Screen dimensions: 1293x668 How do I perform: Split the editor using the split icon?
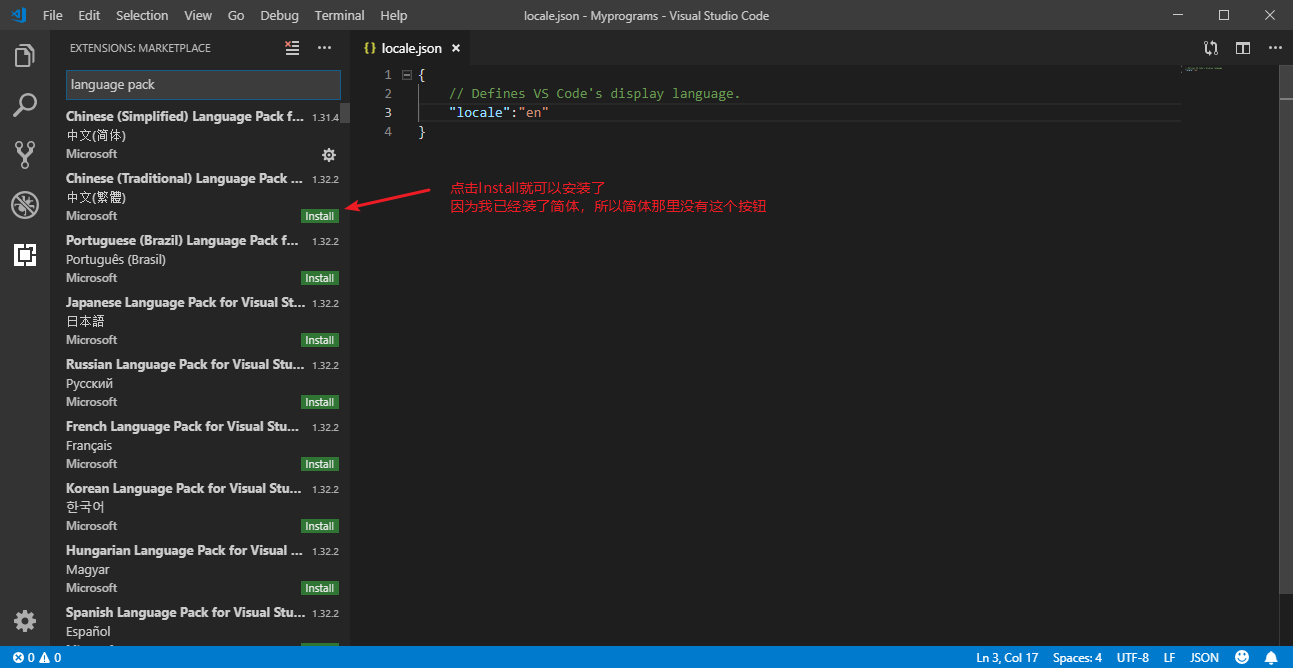[1241, 47]
